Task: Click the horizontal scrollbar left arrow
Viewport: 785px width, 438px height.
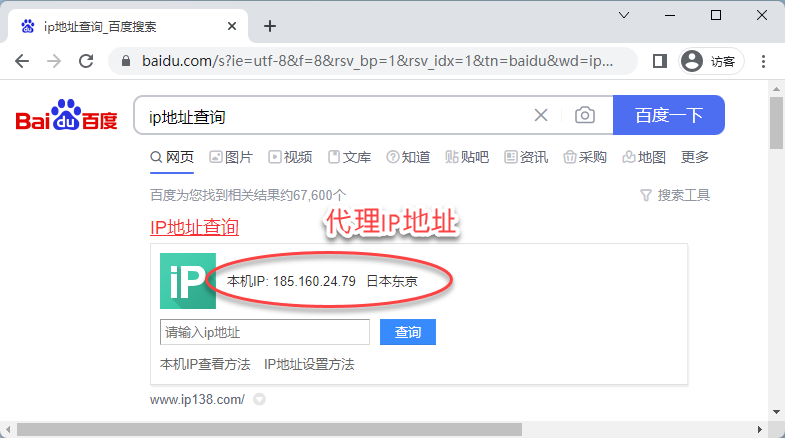Action: pos(8,429)
